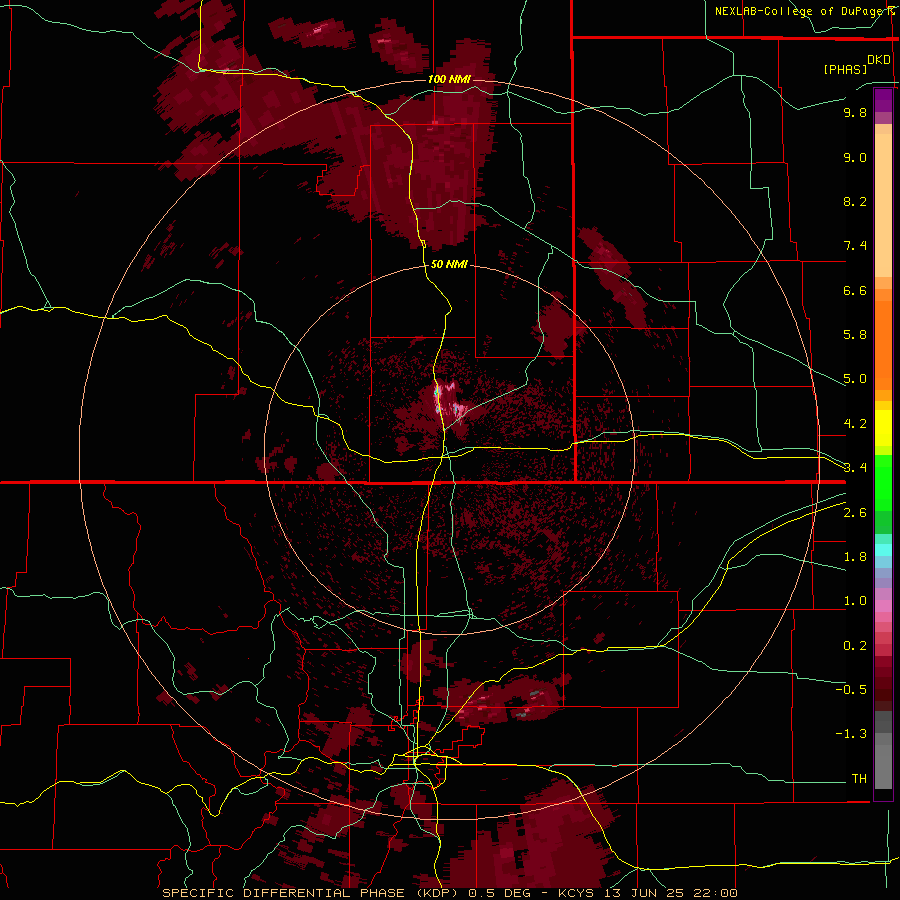
Task: Click the 9.8 value on the color scale
Action: click(x=855, y=112)
